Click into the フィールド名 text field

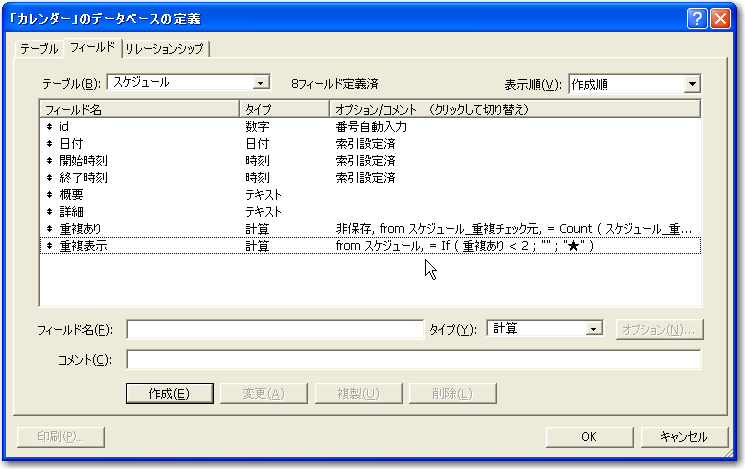click(x=275, y=329)
